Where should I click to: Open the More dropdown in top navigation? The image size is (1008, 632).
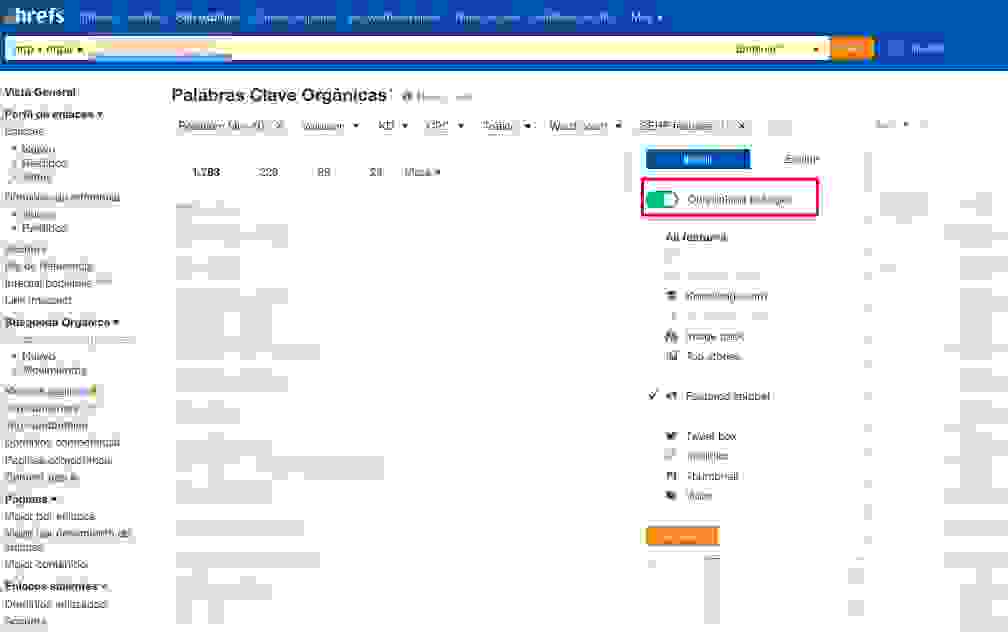pyautogui.click(x=646, y=18)
